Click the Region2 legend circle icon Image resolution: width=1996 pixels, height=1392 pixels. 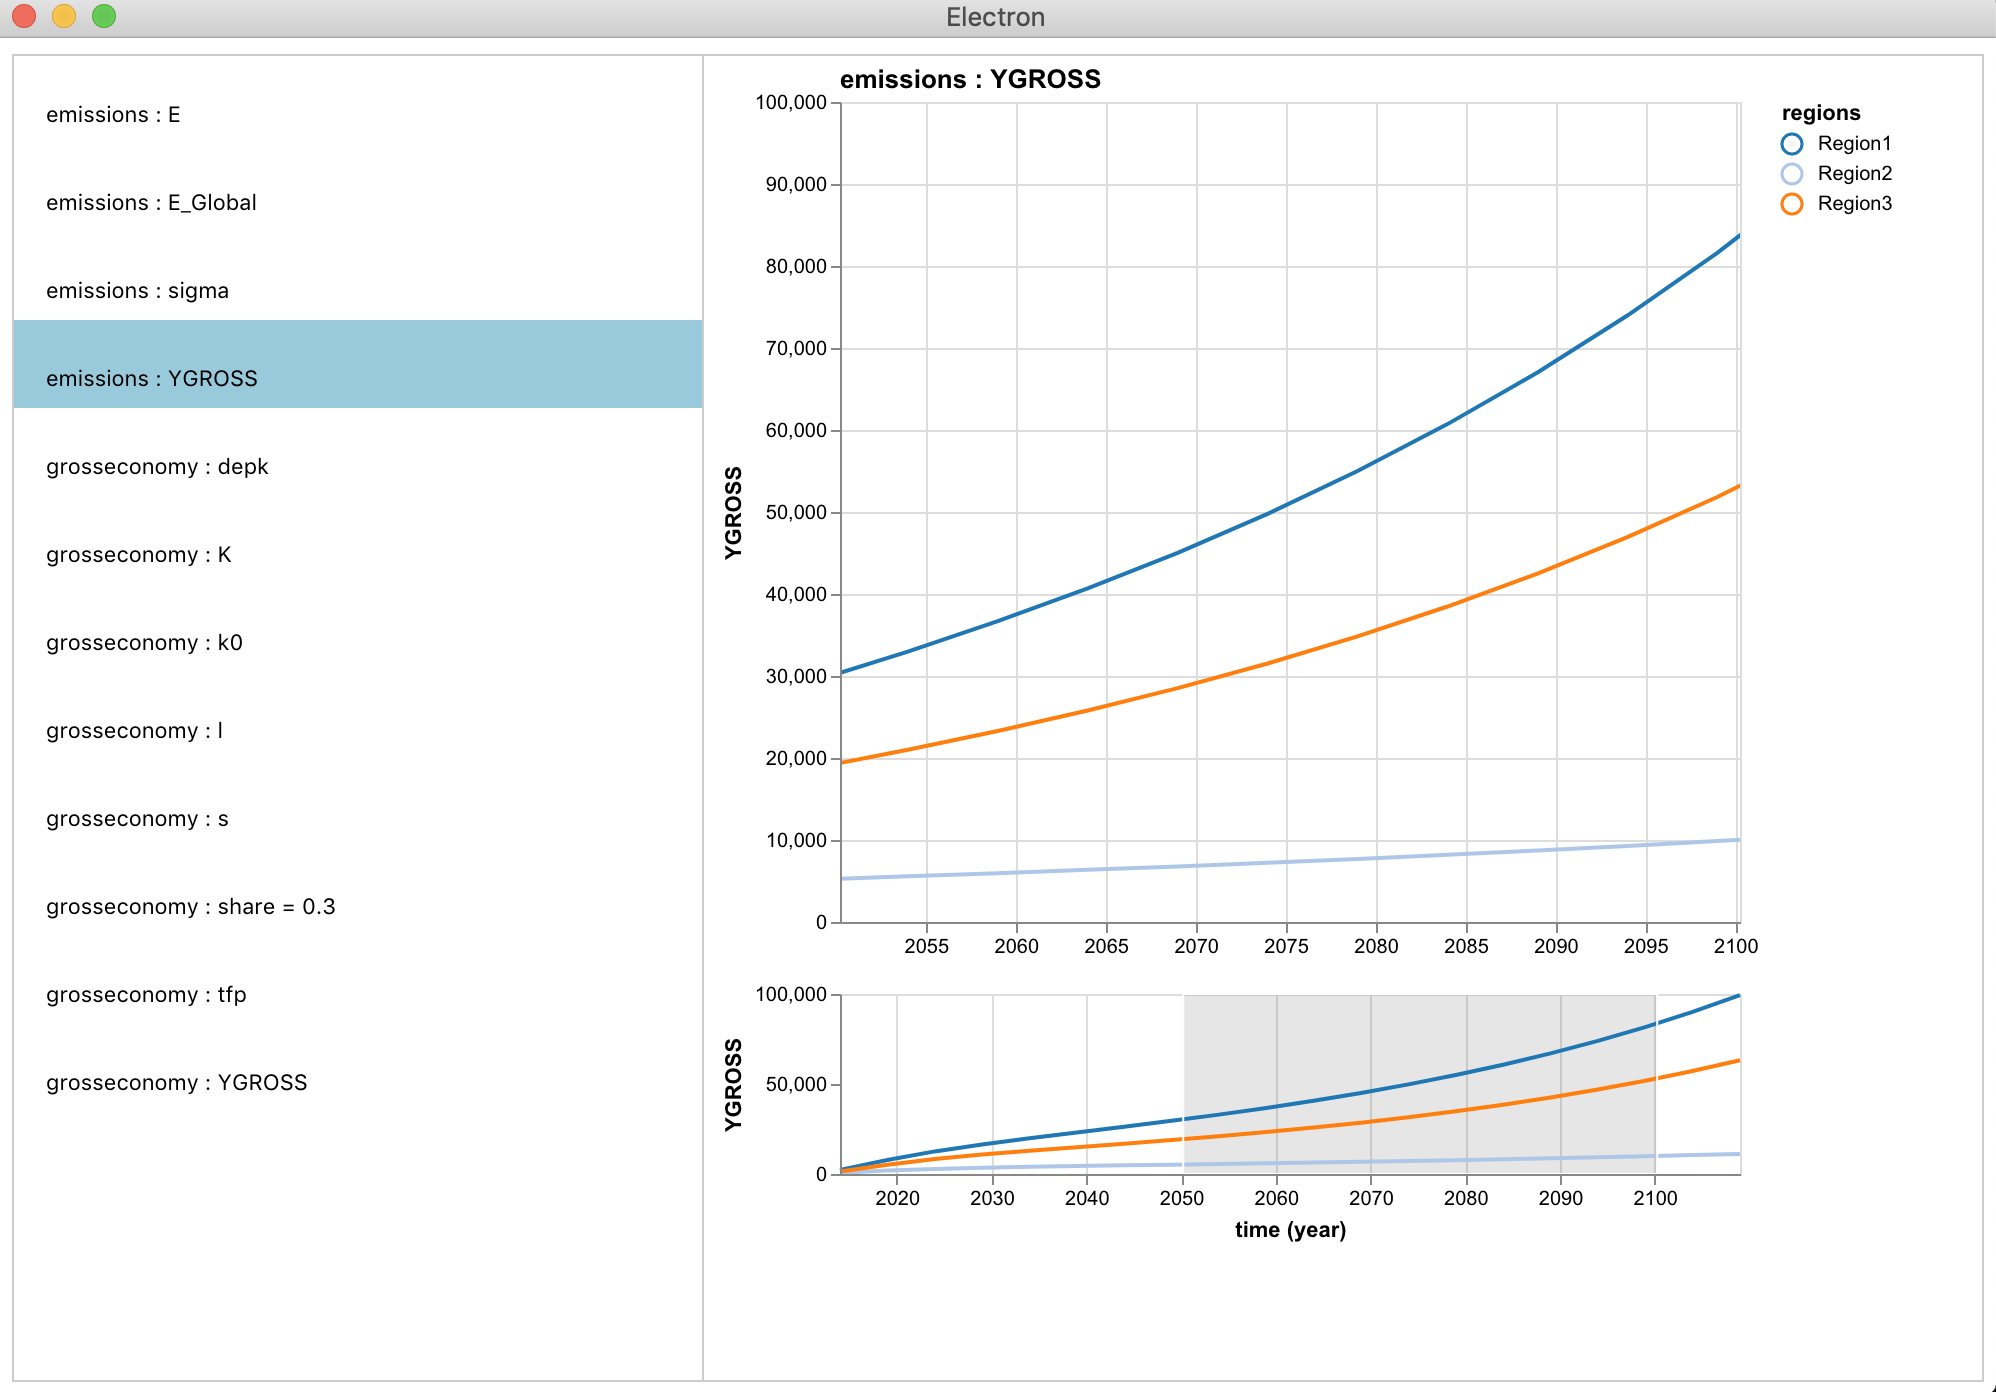coord(1791,174)
